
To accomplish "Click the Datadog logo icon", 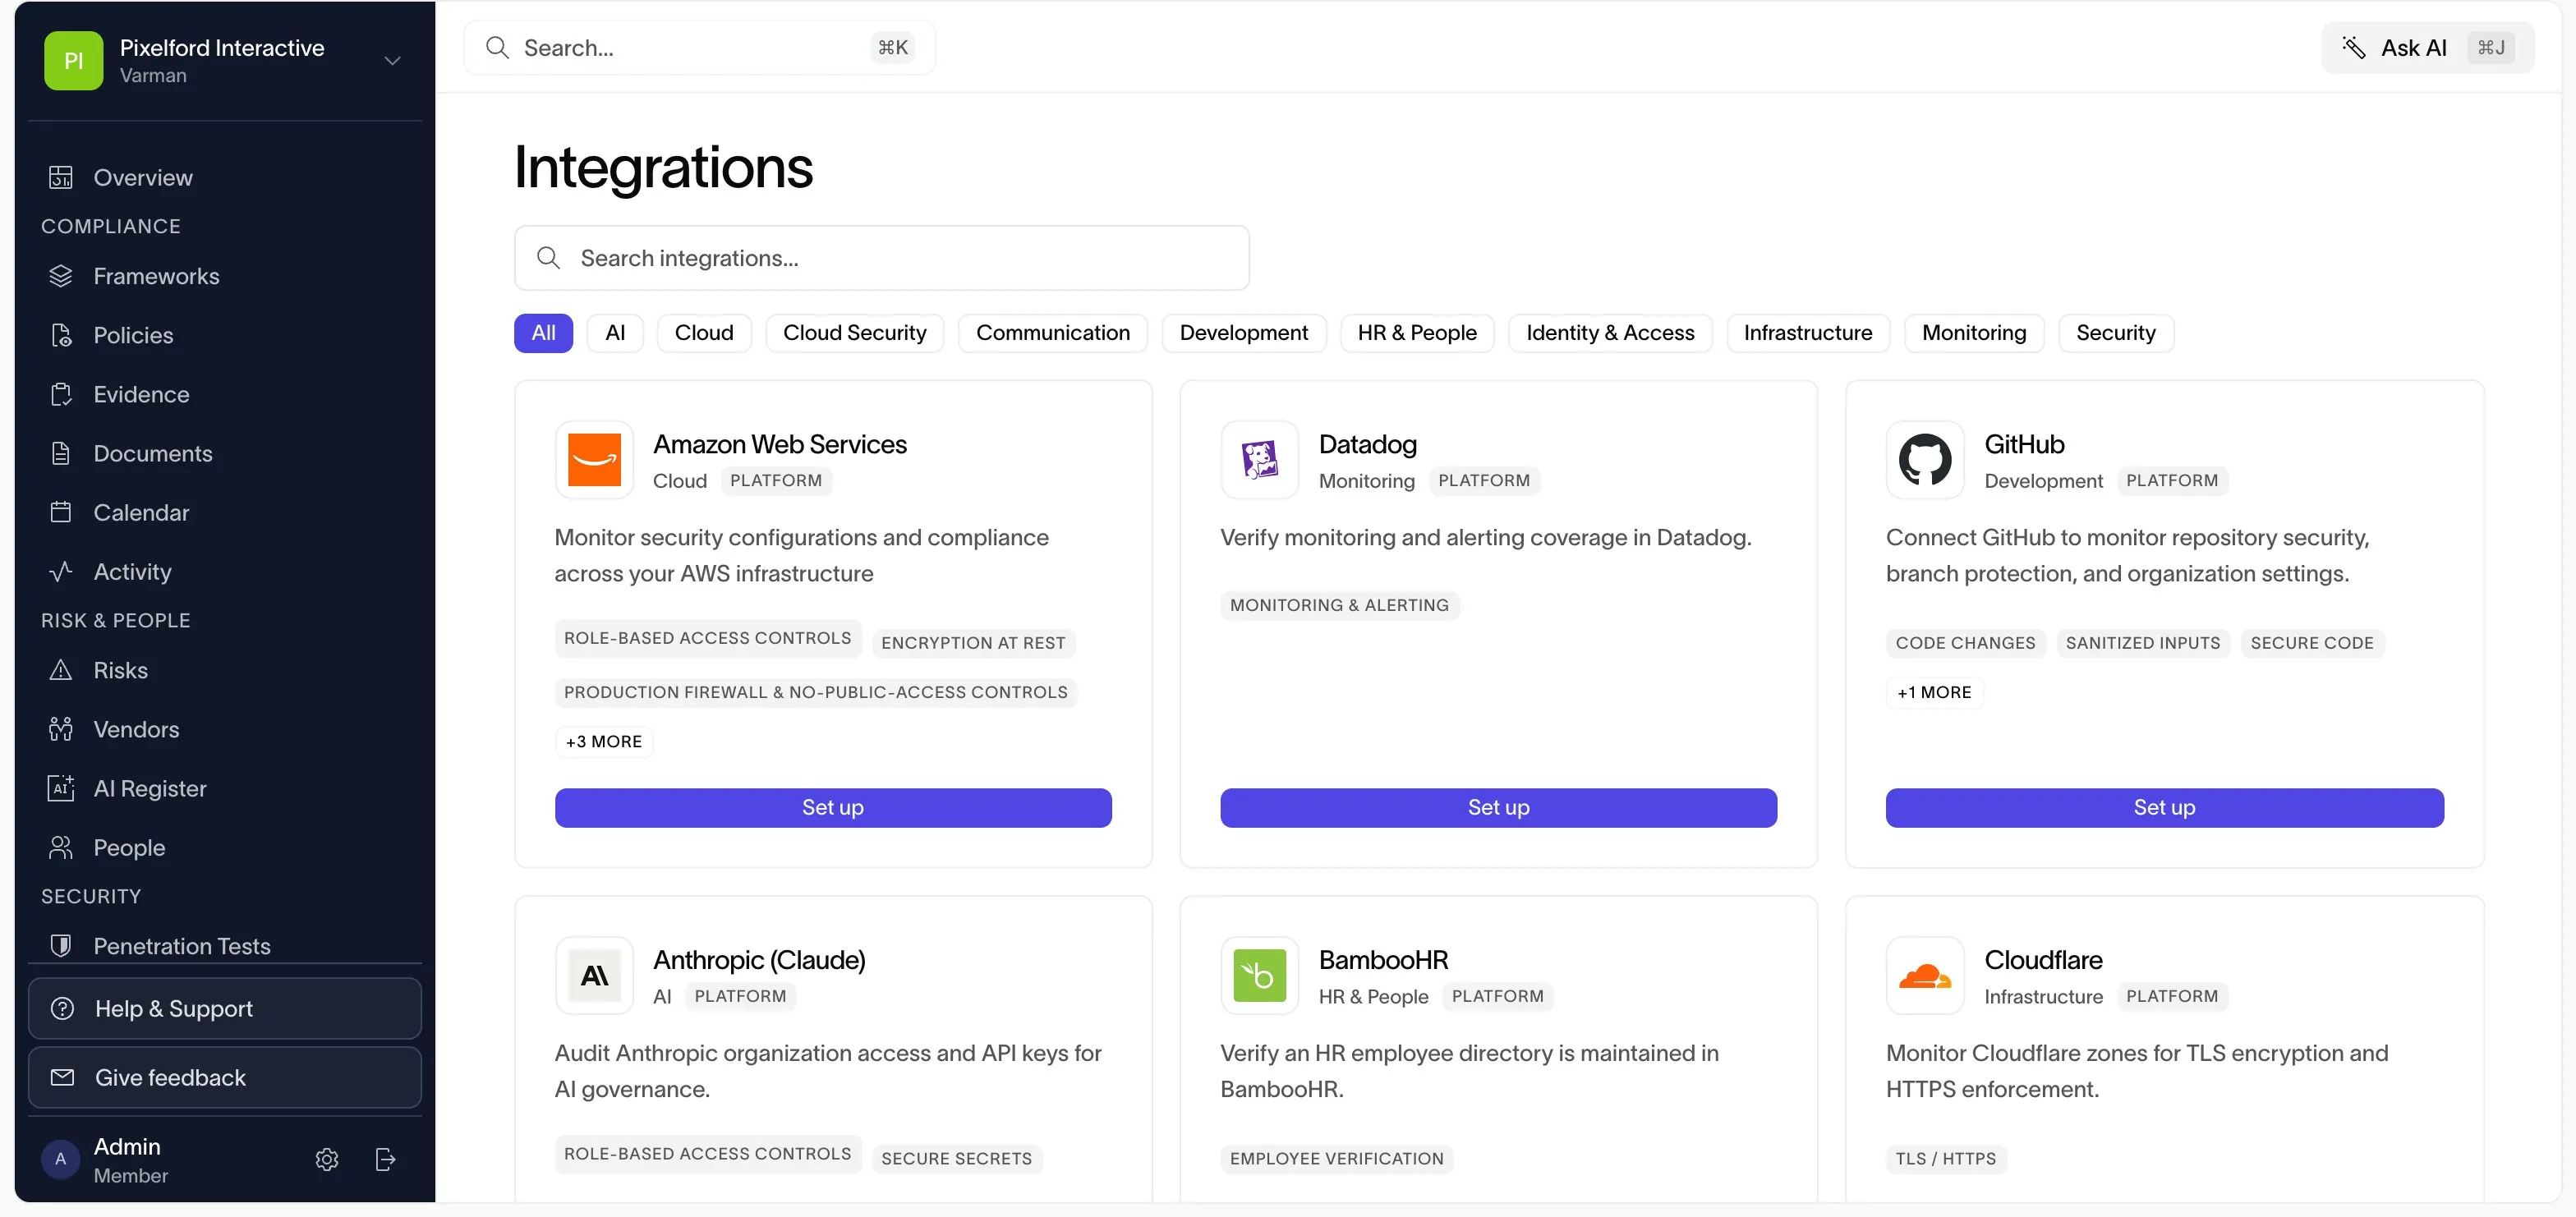I will click(1259, 460).
